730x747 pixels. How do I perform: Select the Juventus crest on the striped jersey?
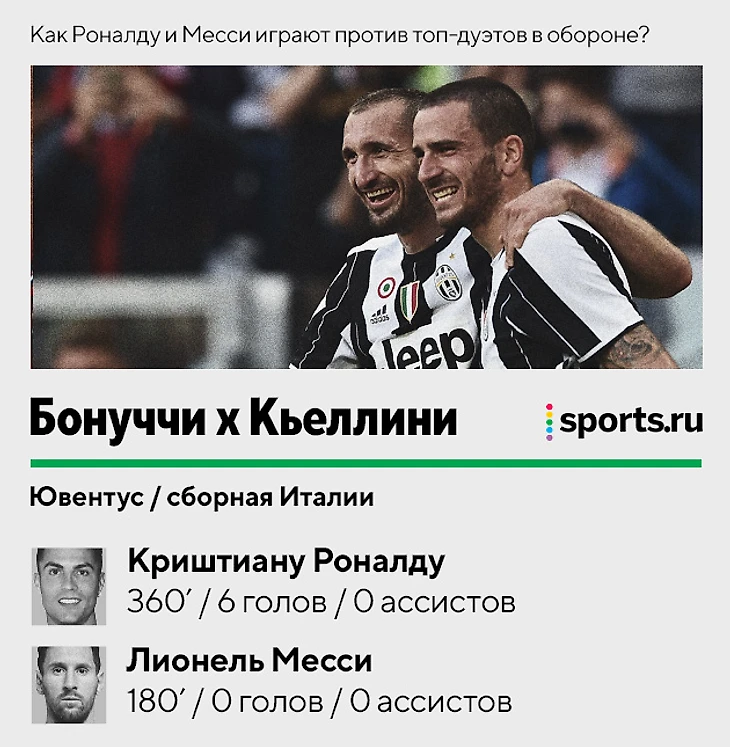point(447,283)
